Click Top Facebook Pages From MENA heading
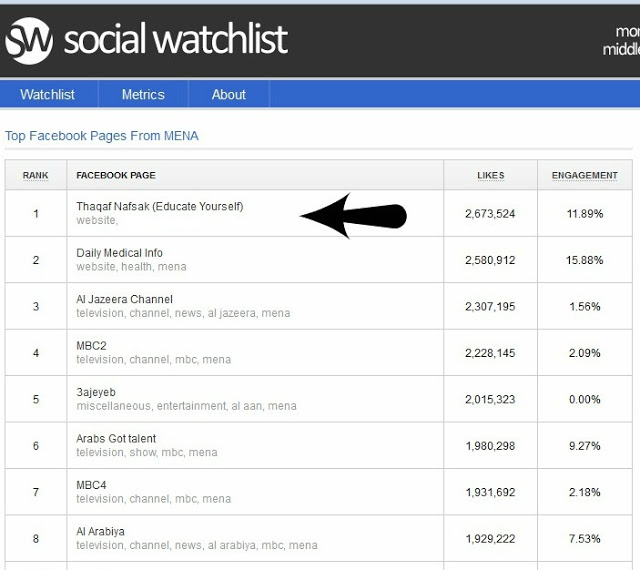The height and width of the screenshot is (570, 640). [x=102, y=136]
